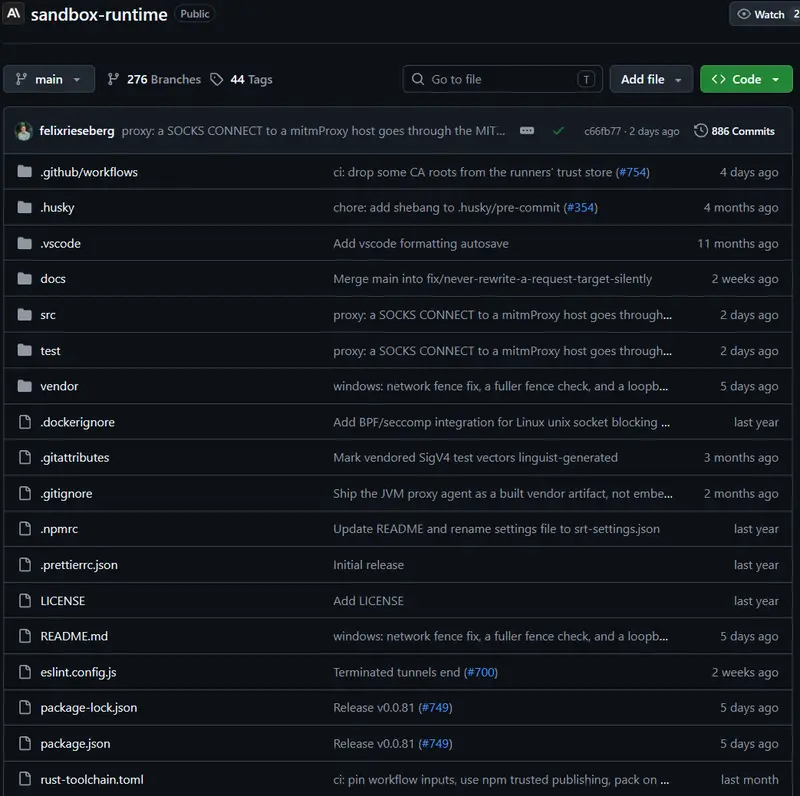Open the LICENSE file

point(63,601)
